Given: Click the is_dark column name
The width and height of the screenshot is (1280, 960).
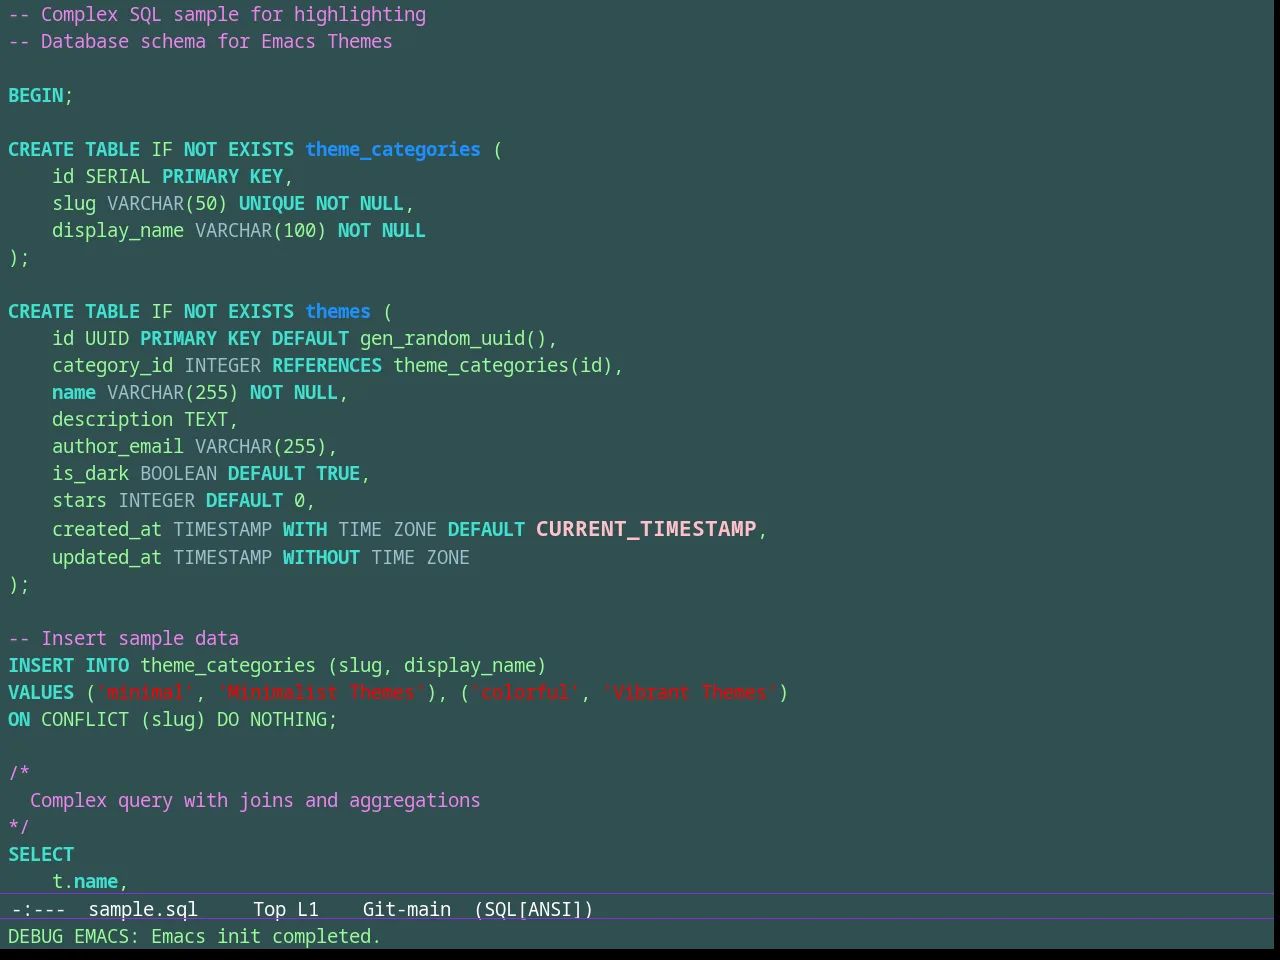Looking at the screenshot, I should 91,473.
